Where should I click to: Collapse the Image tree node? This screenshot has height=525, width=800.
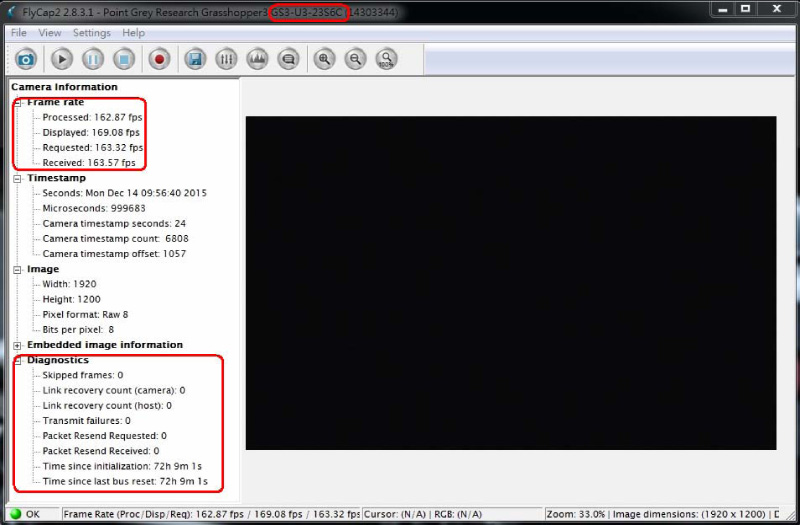18,269
